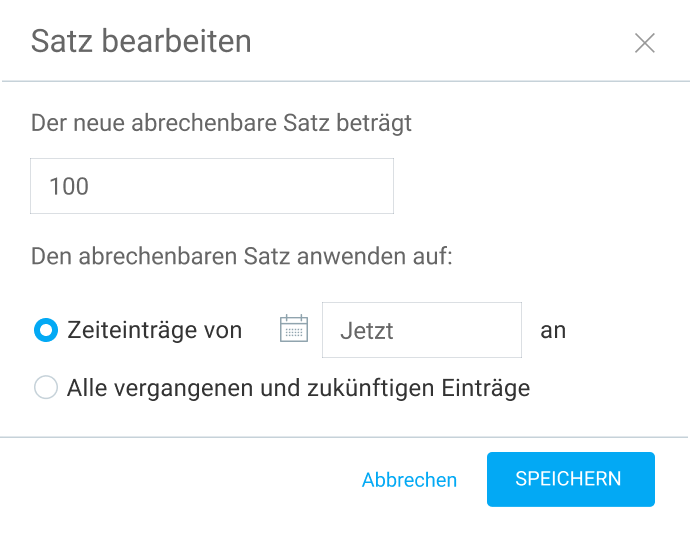Click the blue filled radio circle
Viewport: 691px width, 536px height.
coord(46,330)
